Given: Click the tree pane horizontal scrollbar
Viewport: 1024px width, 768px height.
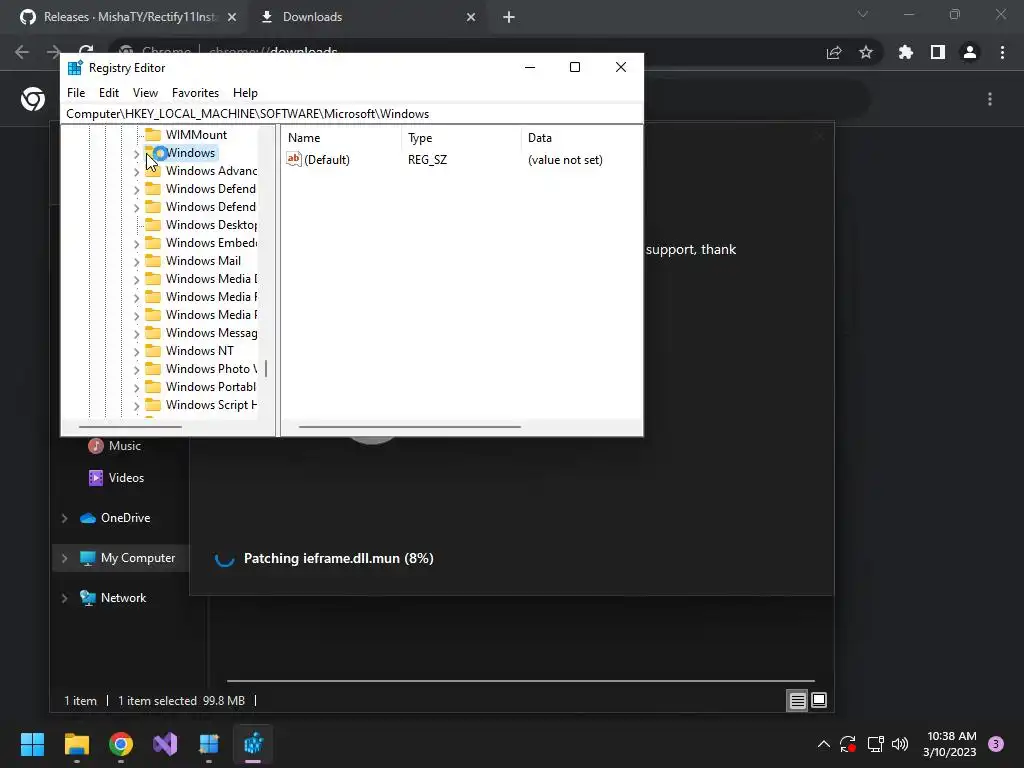Looking at the screenshot, I should 131,427.
